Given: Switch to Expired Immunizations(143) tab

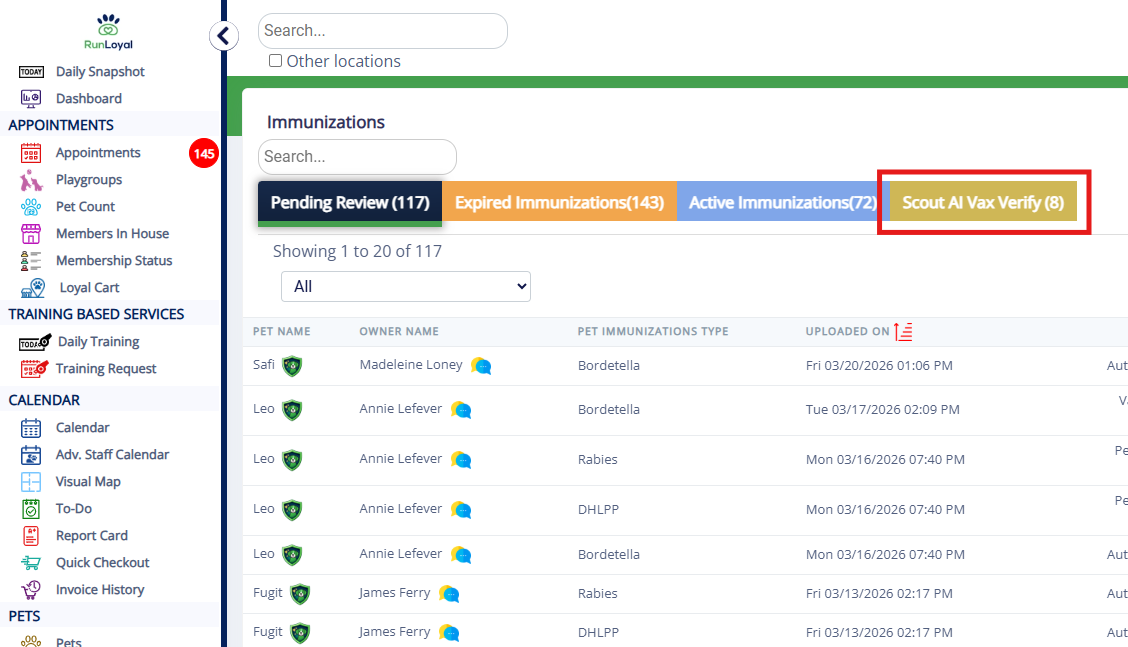Looking at the screenshot, I should coord(559,203).
